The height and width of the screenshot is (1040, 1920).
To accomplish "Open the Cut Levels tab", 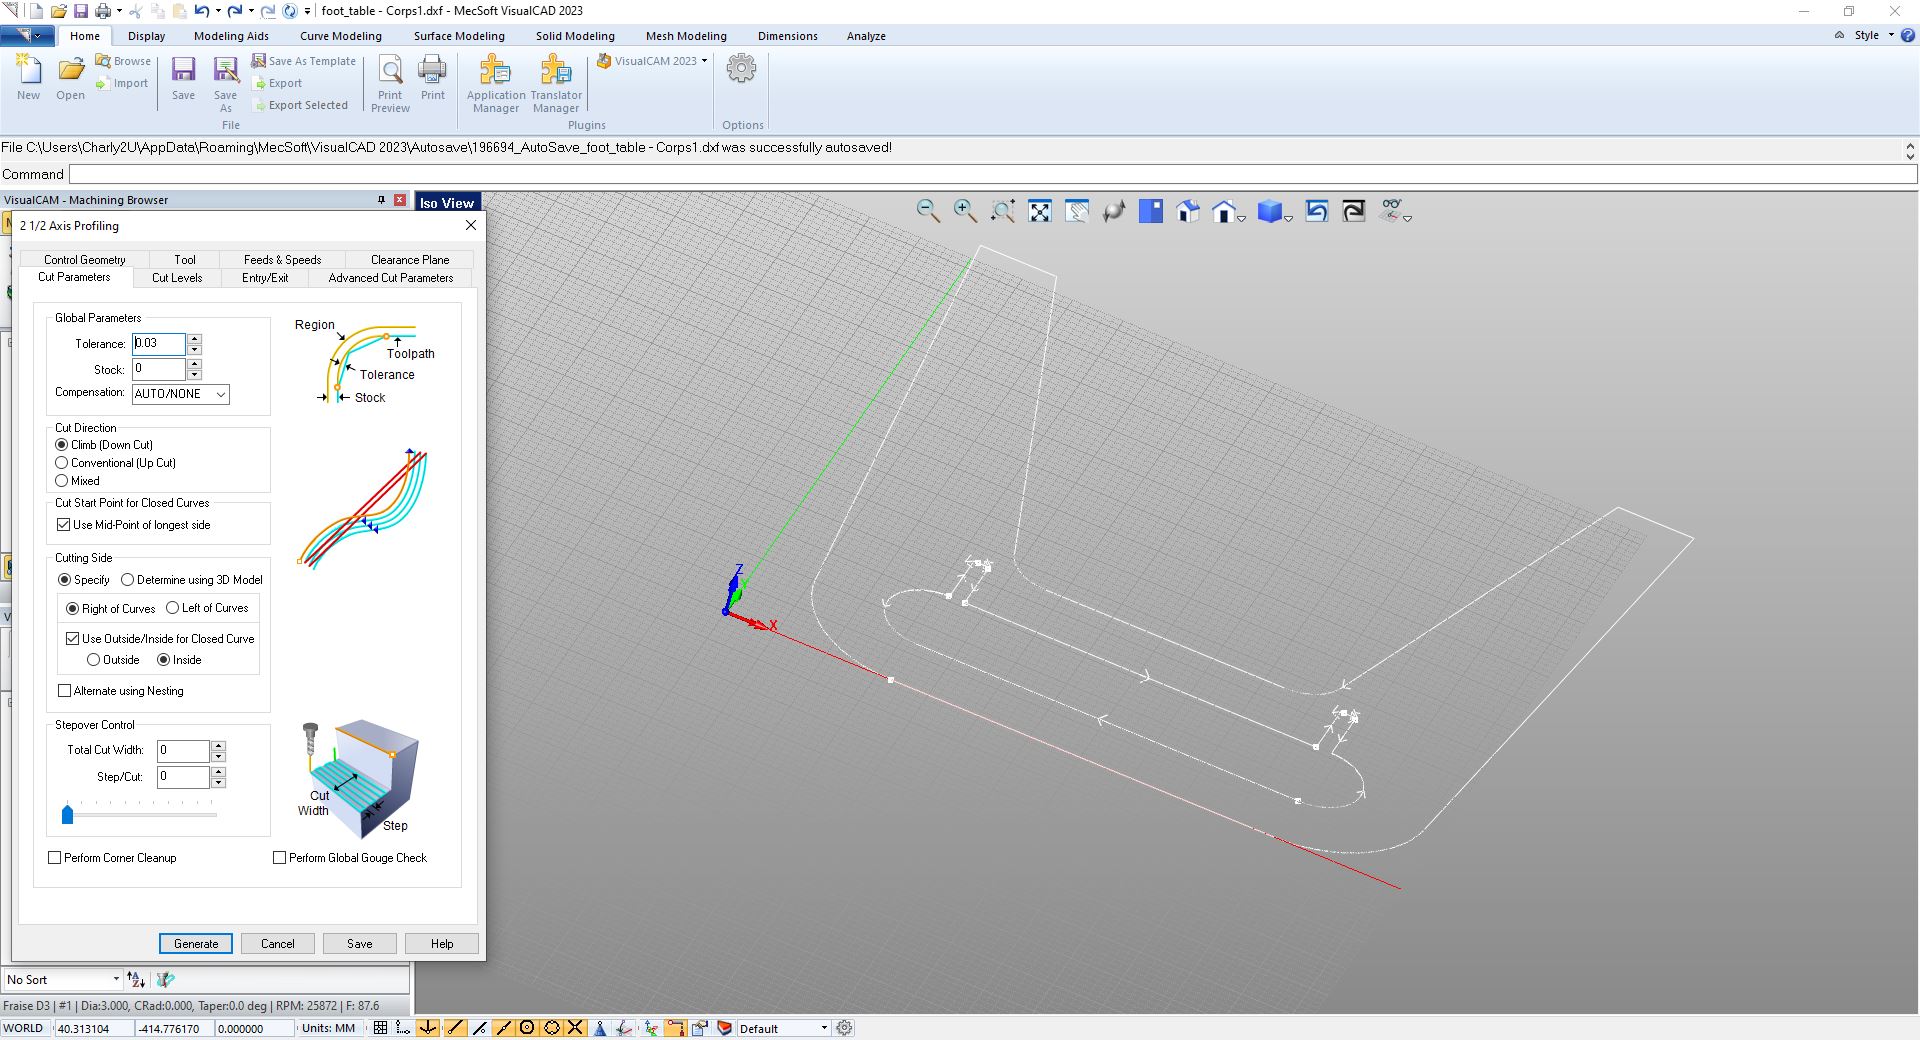I will (177, 278).
